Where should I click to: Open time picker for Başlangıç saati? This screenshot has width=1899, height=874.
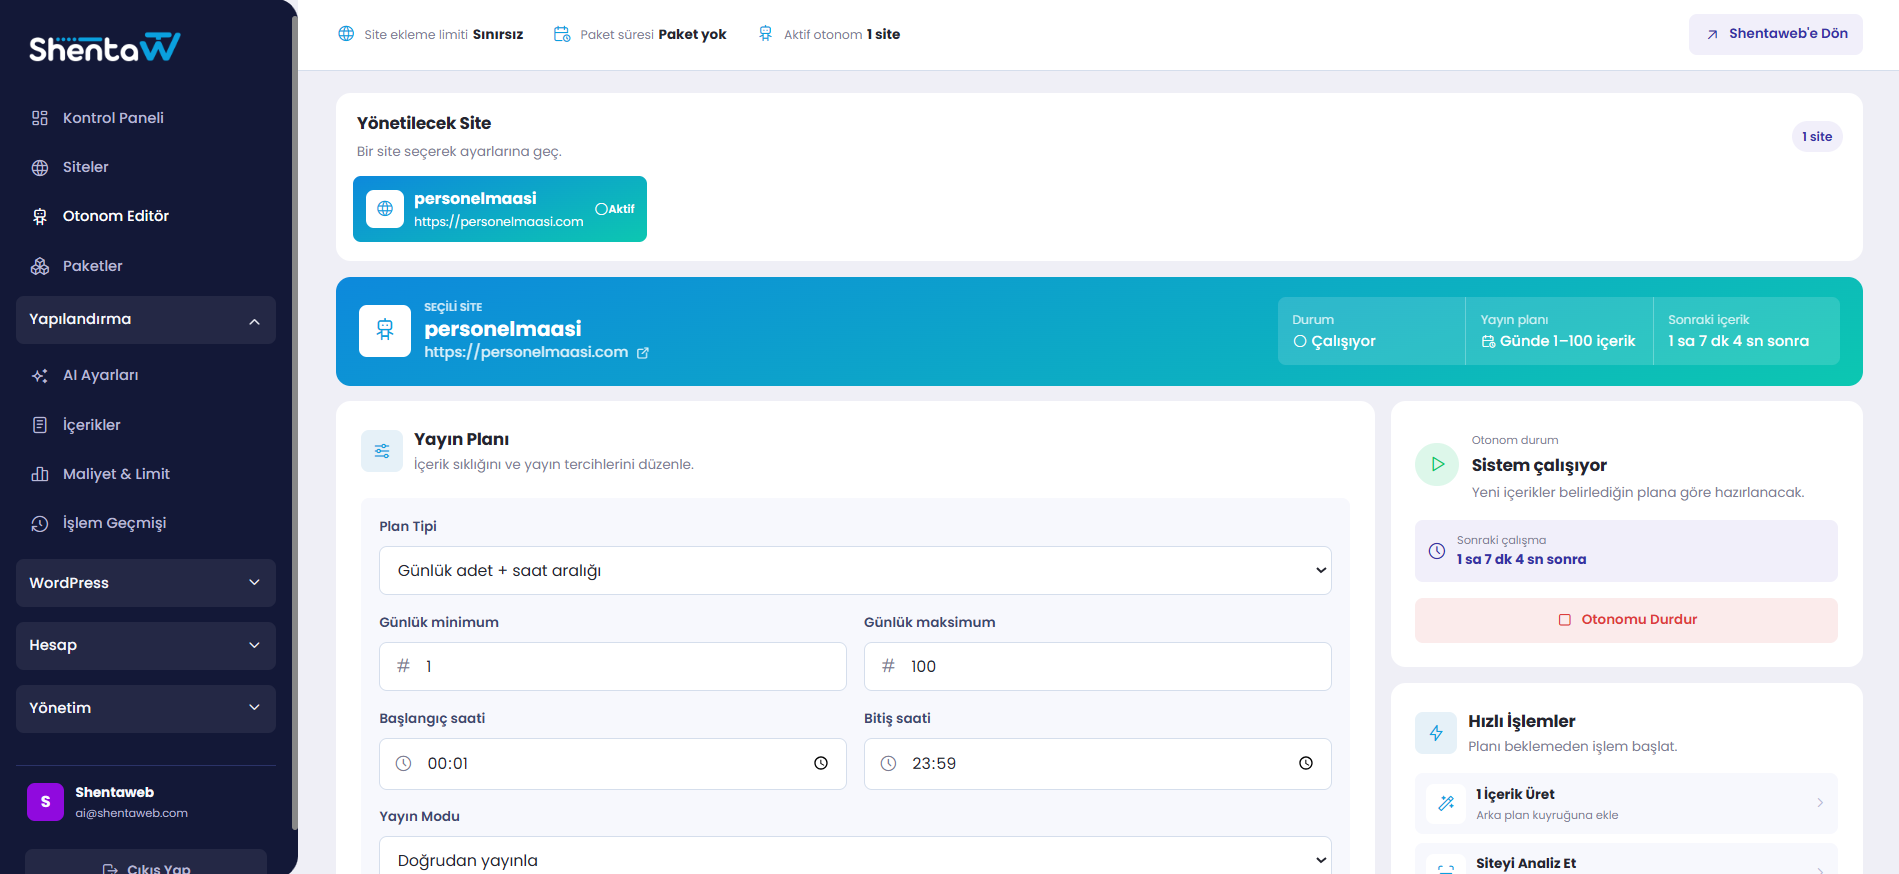pos(821,763)
